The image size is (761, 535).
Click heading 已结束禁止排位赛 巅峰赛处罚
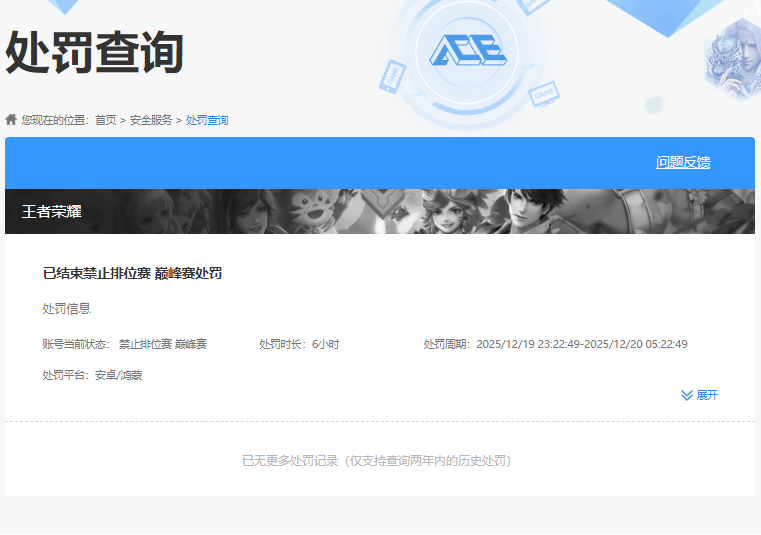point(132,273)
